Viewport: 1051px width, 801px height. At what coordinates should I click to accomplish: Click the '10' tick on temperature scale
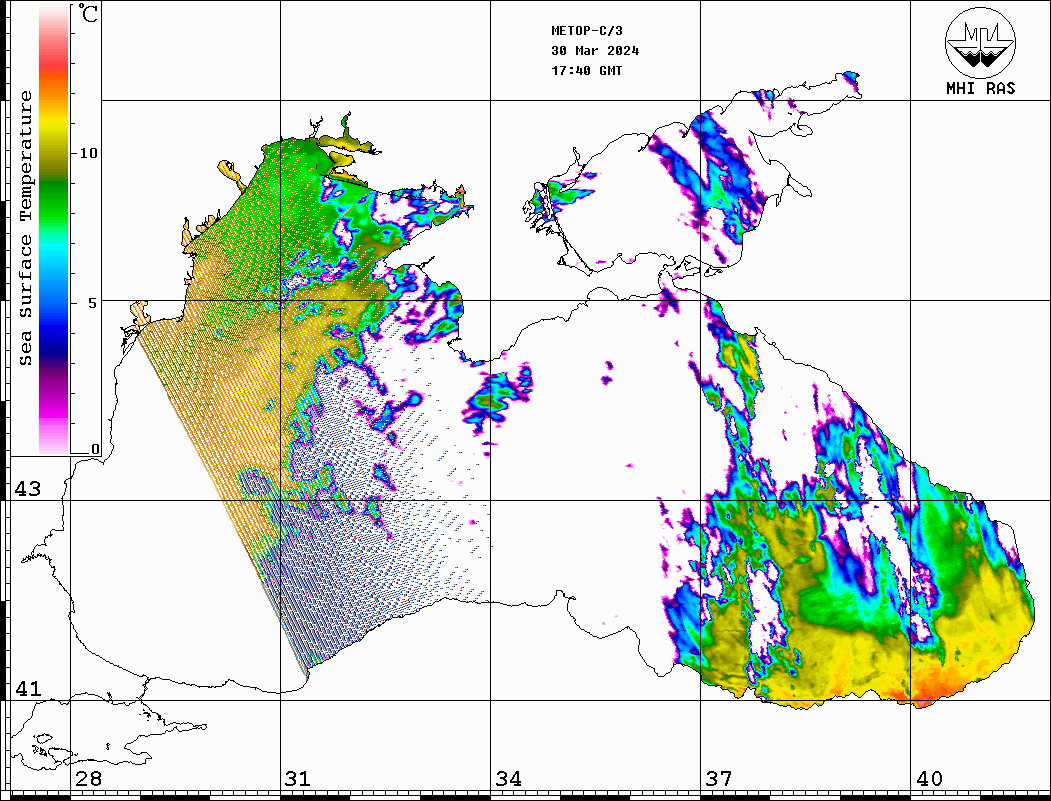(88, 153)
